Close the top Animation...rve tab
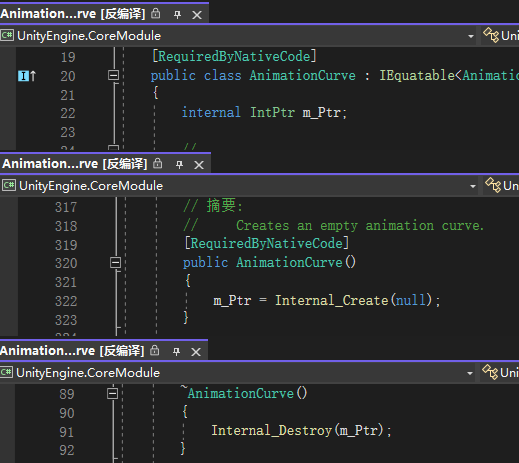This screenshot has width=519, height=463. (197, 15)
